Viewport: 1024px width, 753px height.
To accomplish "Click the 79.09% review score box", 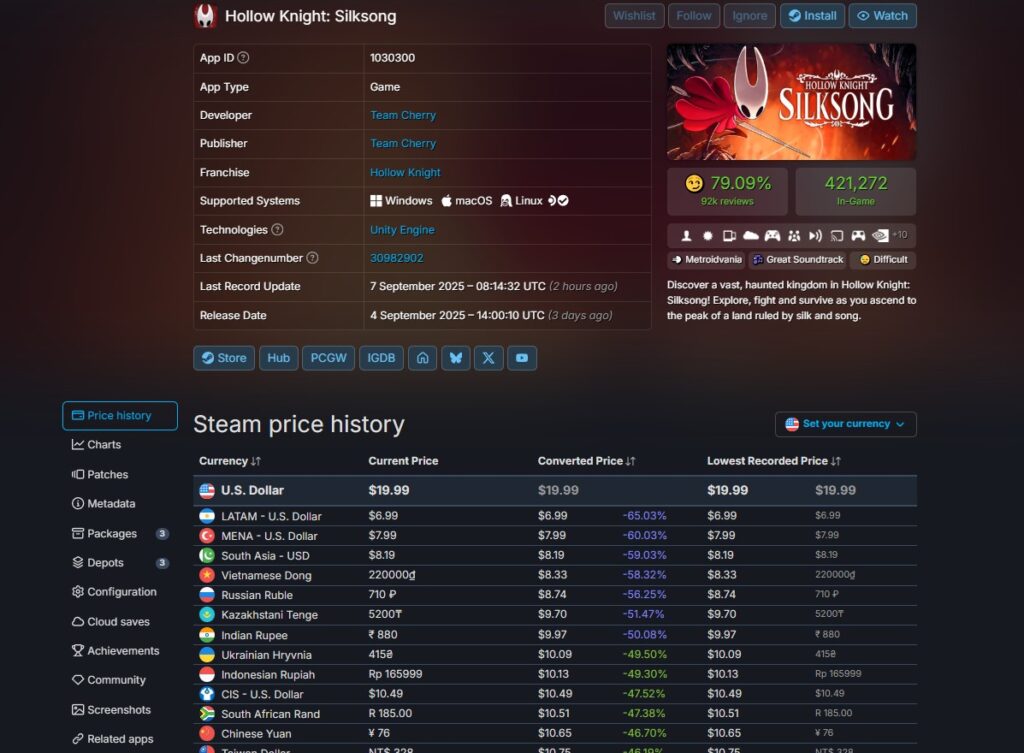I will pos(728,191).
